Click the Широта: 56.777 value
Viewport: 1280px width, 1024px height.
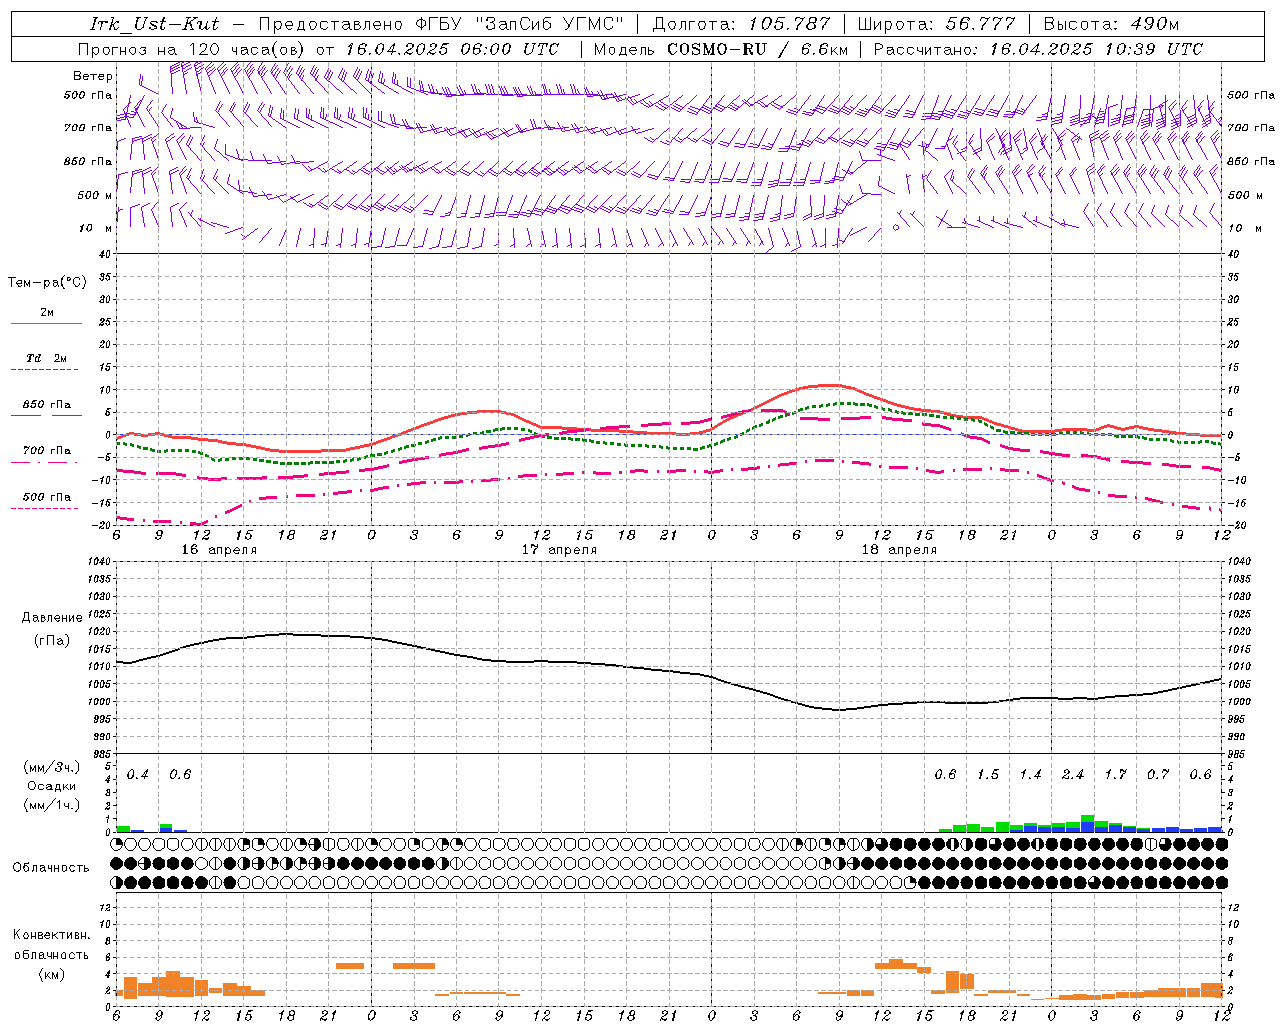click(x=937, y=24)
